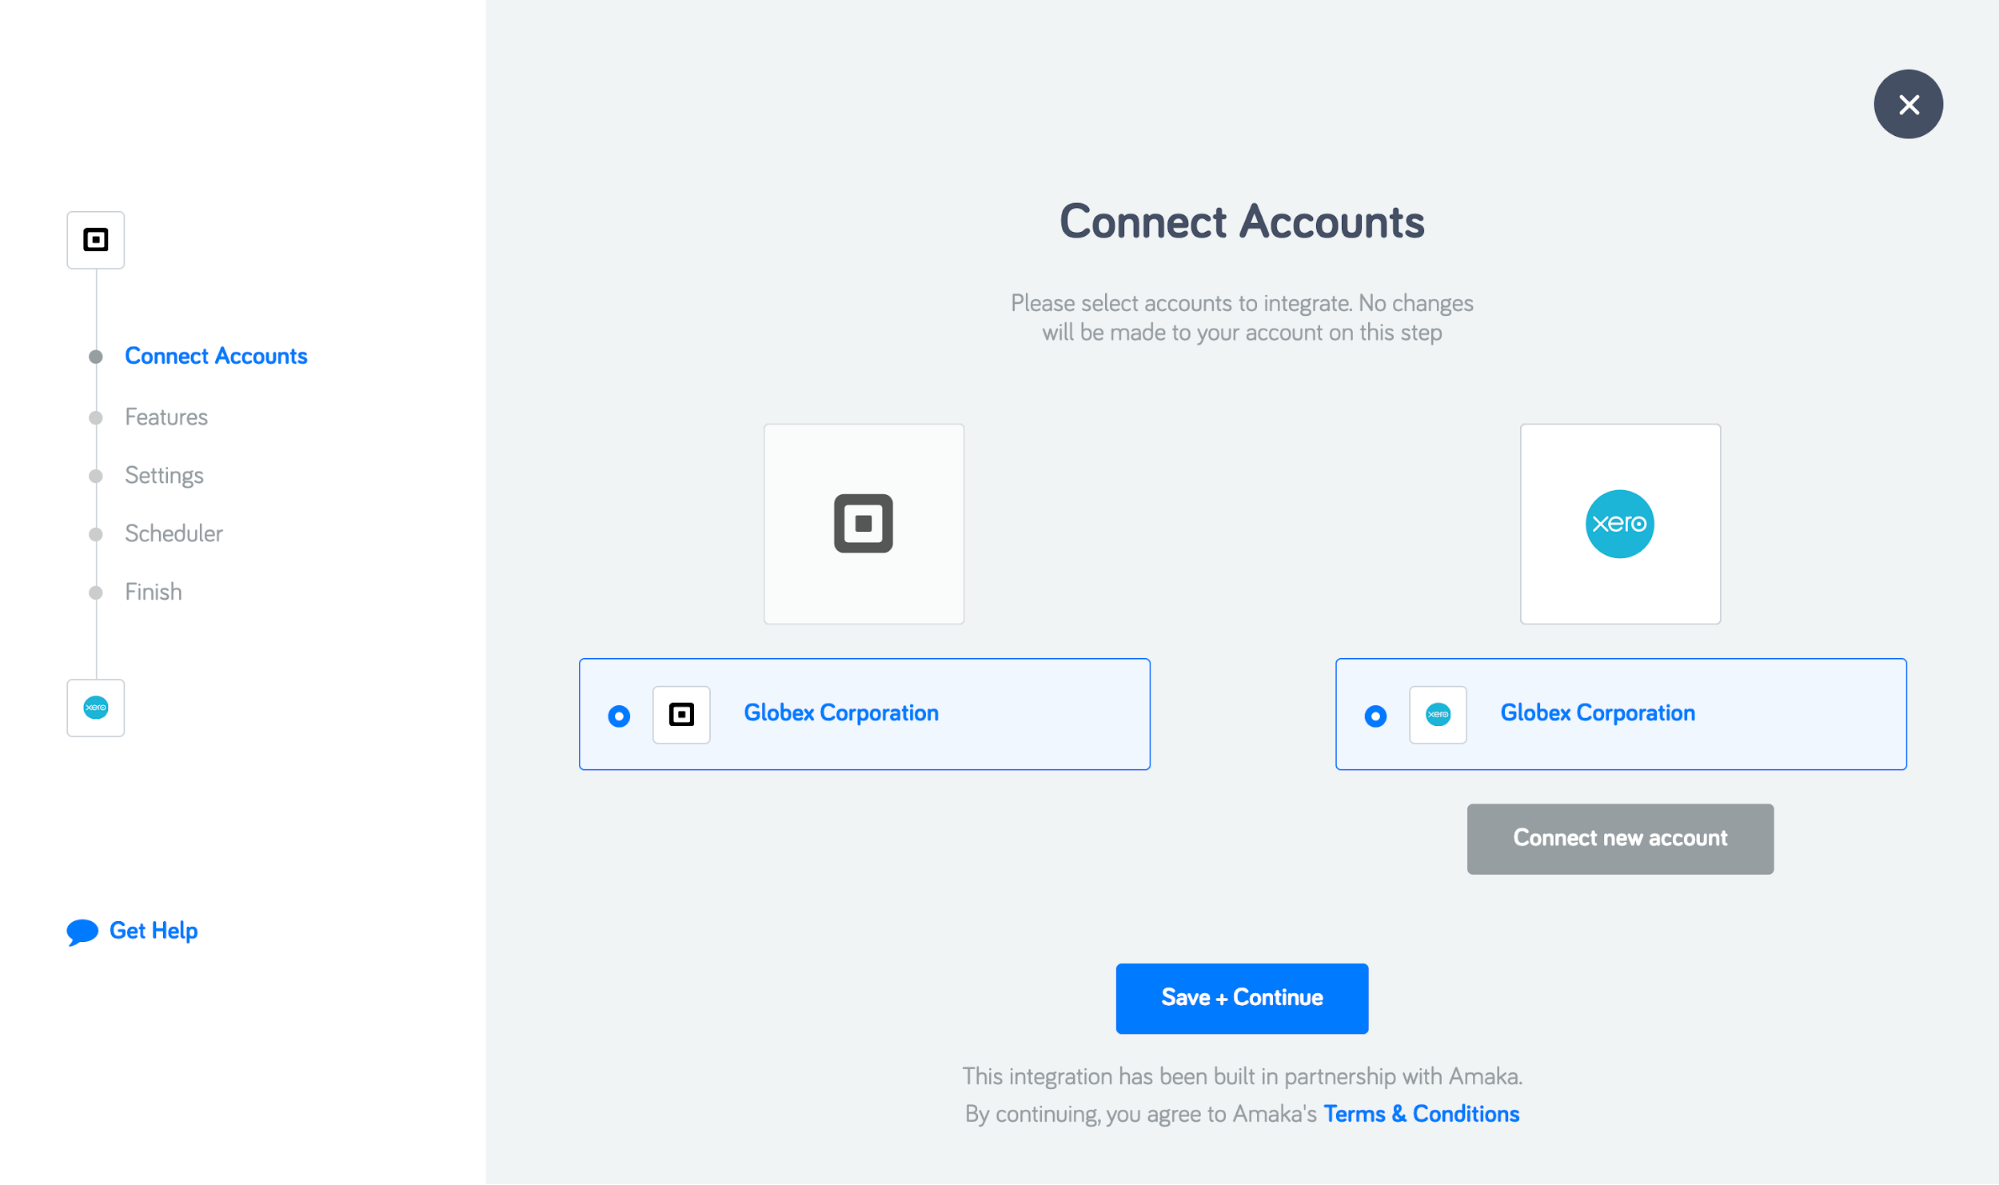
Task: Click the Finish step in sidebar
Action: pos(154,592)
